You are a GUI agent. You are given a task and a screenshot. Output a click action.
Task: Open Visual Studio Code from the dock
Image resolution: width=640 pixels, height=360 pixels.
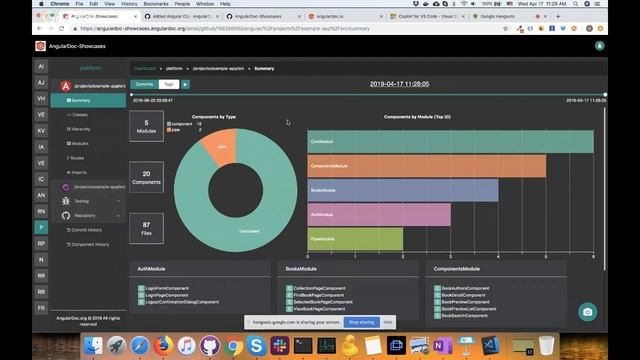pyautogui.click(x=490, y=346)
